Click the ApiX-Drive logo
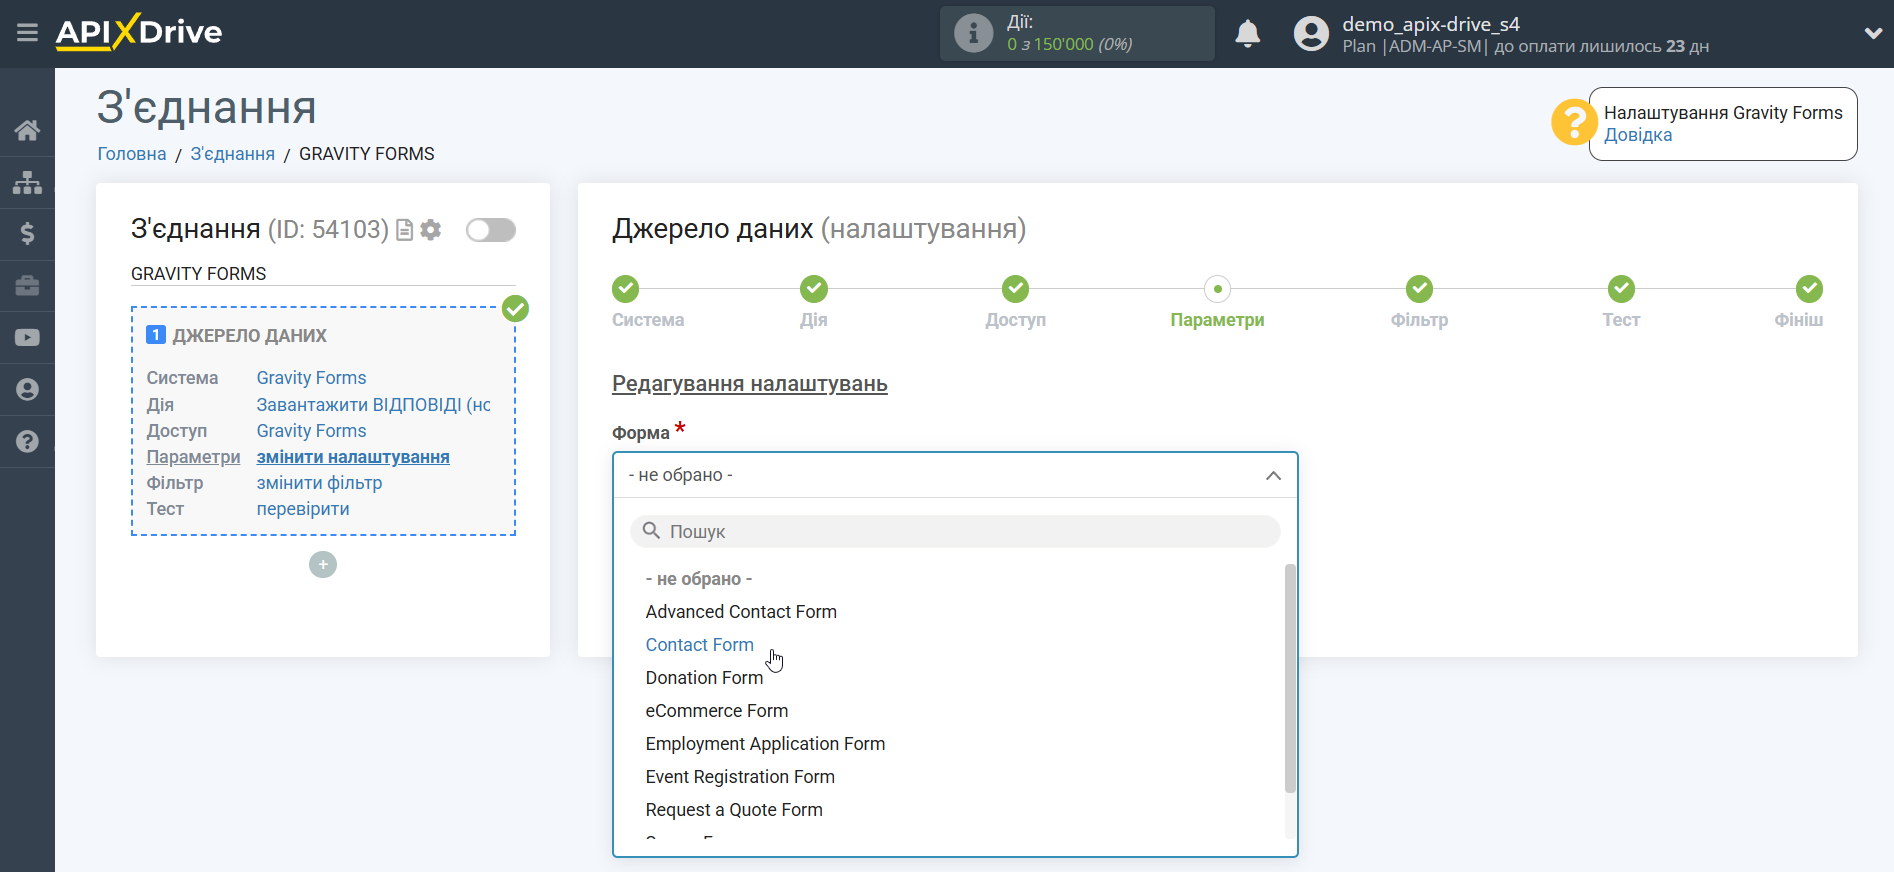 tap(138, 32)
